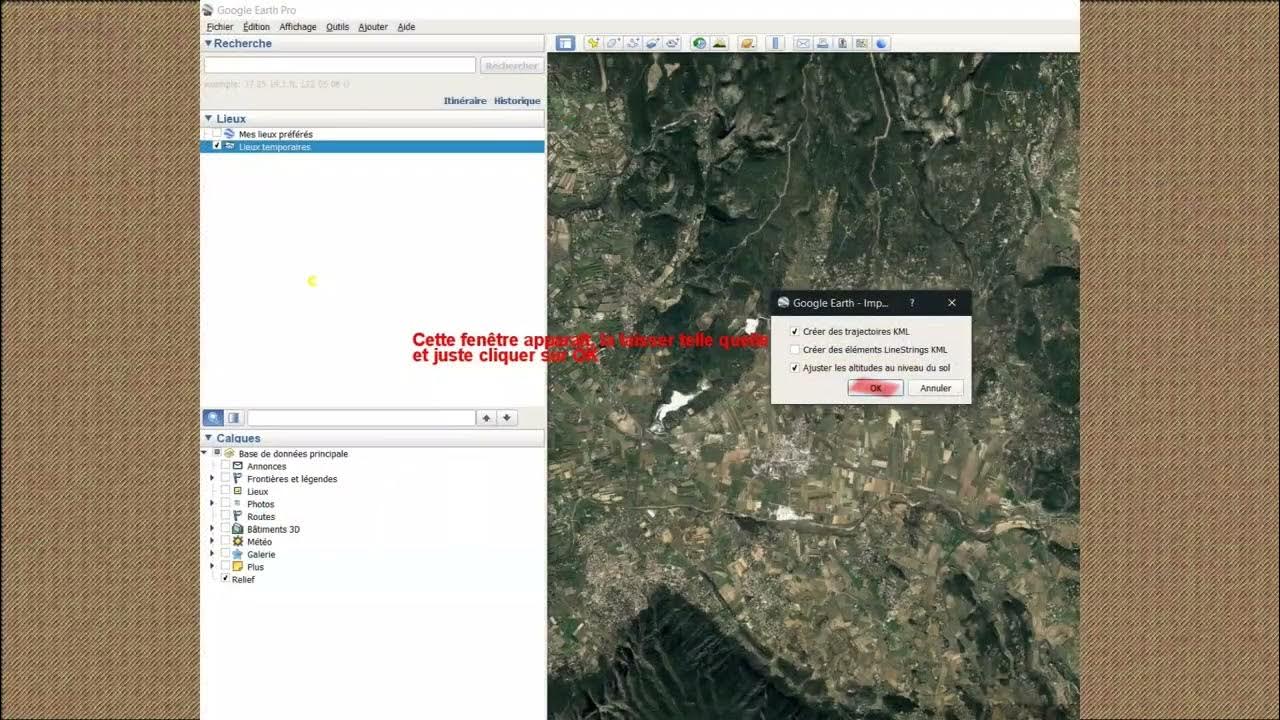
Task: Click the Recherche search input field
Action: tap(340, 65)
